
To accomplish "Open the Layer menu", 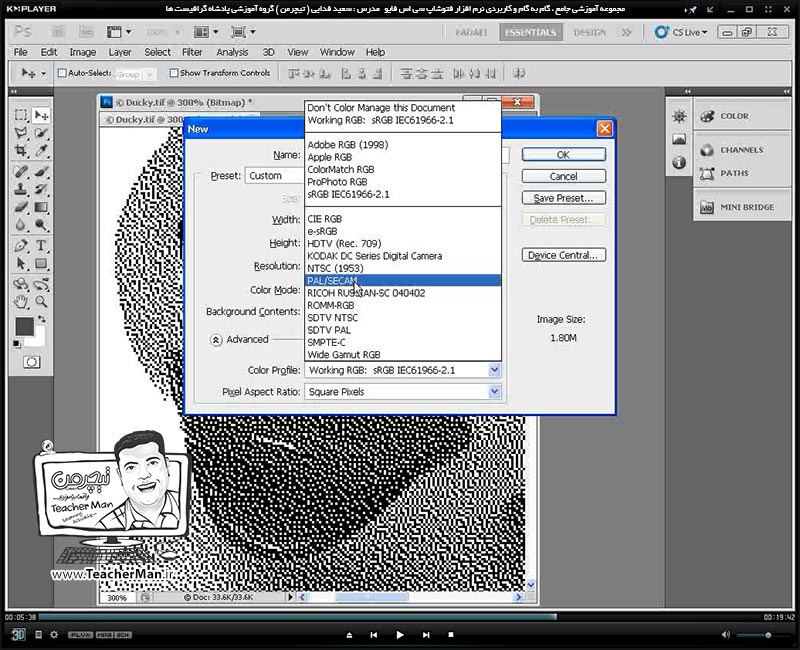I will tap(120, 52).
